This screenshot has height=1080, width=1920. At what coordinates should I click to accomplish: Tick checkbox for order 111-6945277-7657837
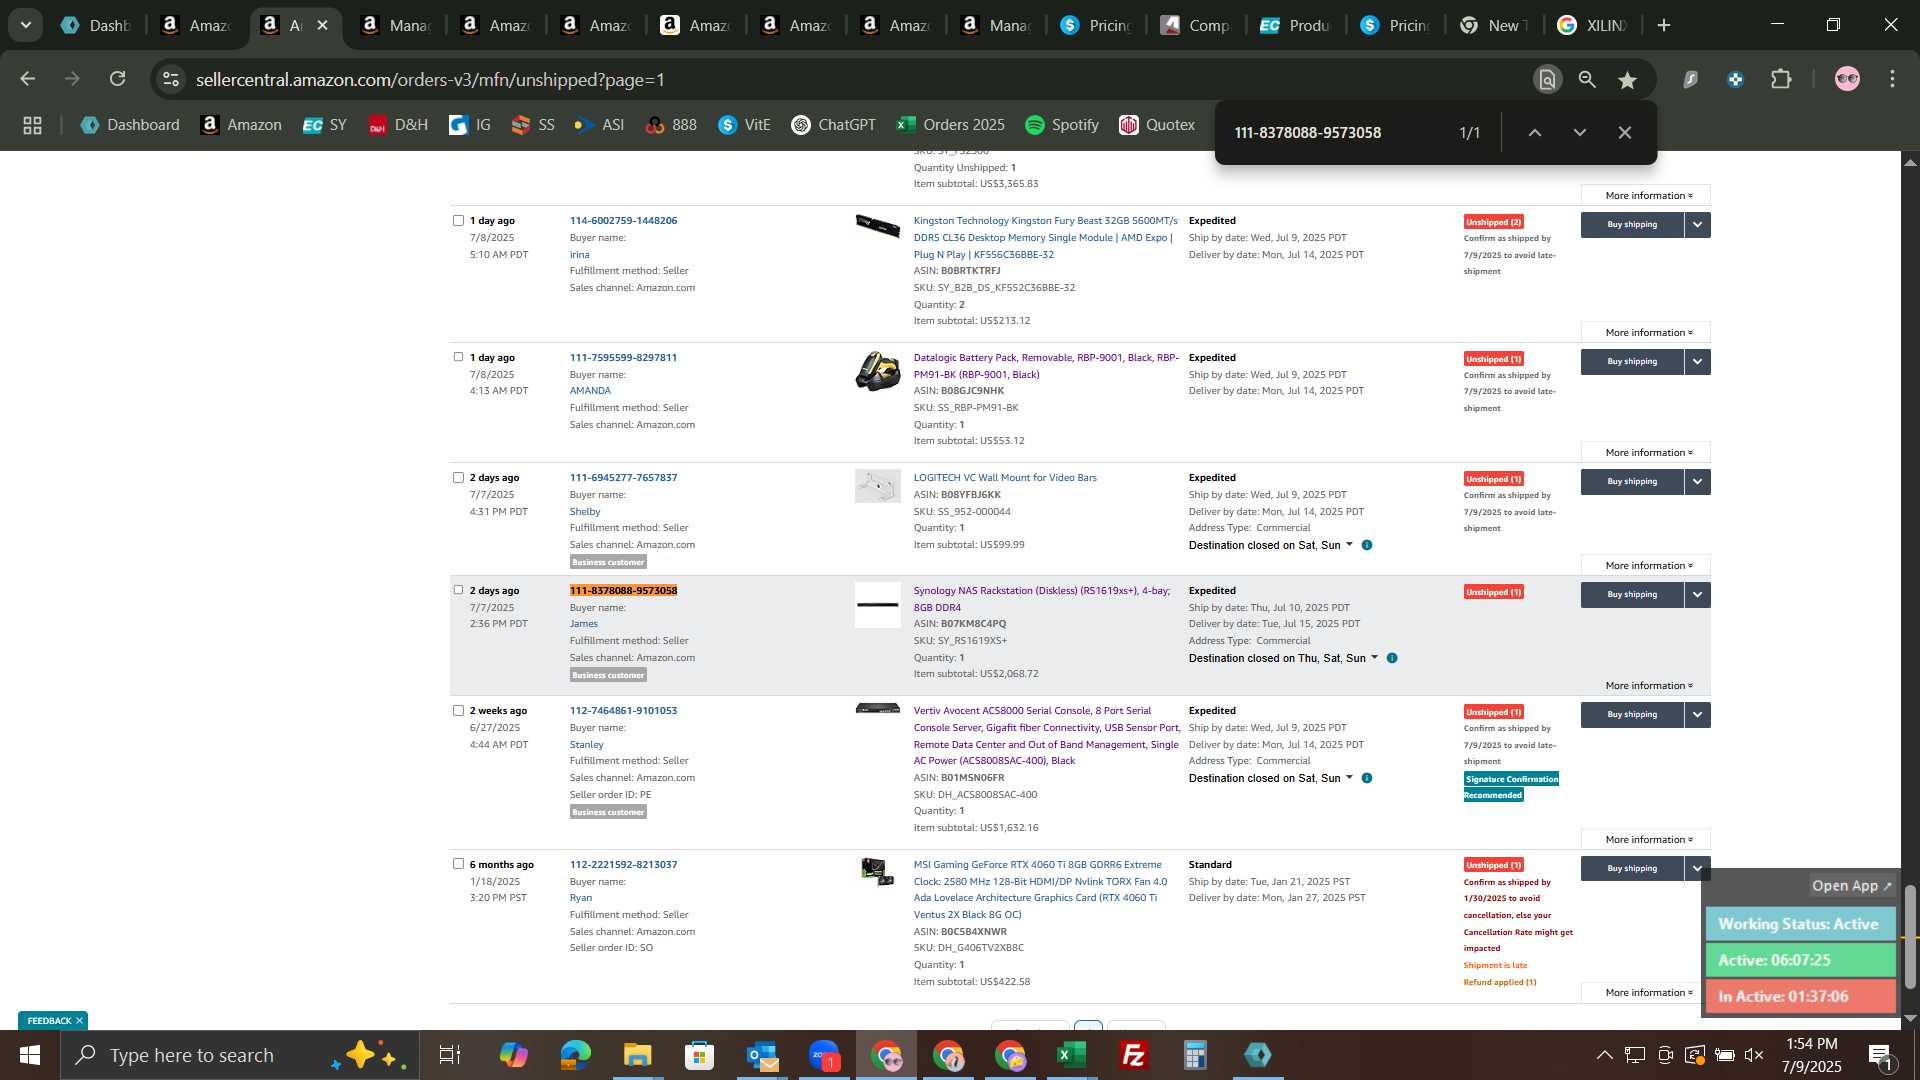click(x=458, y=477)
